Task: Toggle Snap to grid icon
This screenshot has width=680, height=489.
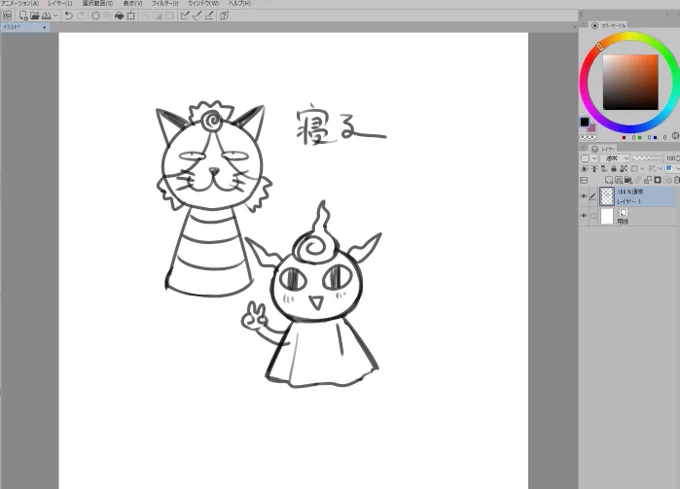Action: (x=209, y=16)
